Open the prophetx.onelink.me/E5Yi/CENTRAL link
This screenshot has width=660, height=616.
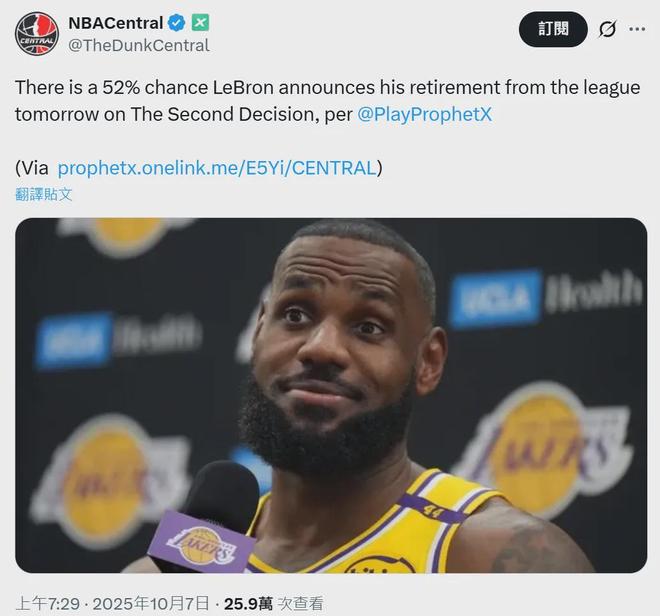[x=216, y=167]
